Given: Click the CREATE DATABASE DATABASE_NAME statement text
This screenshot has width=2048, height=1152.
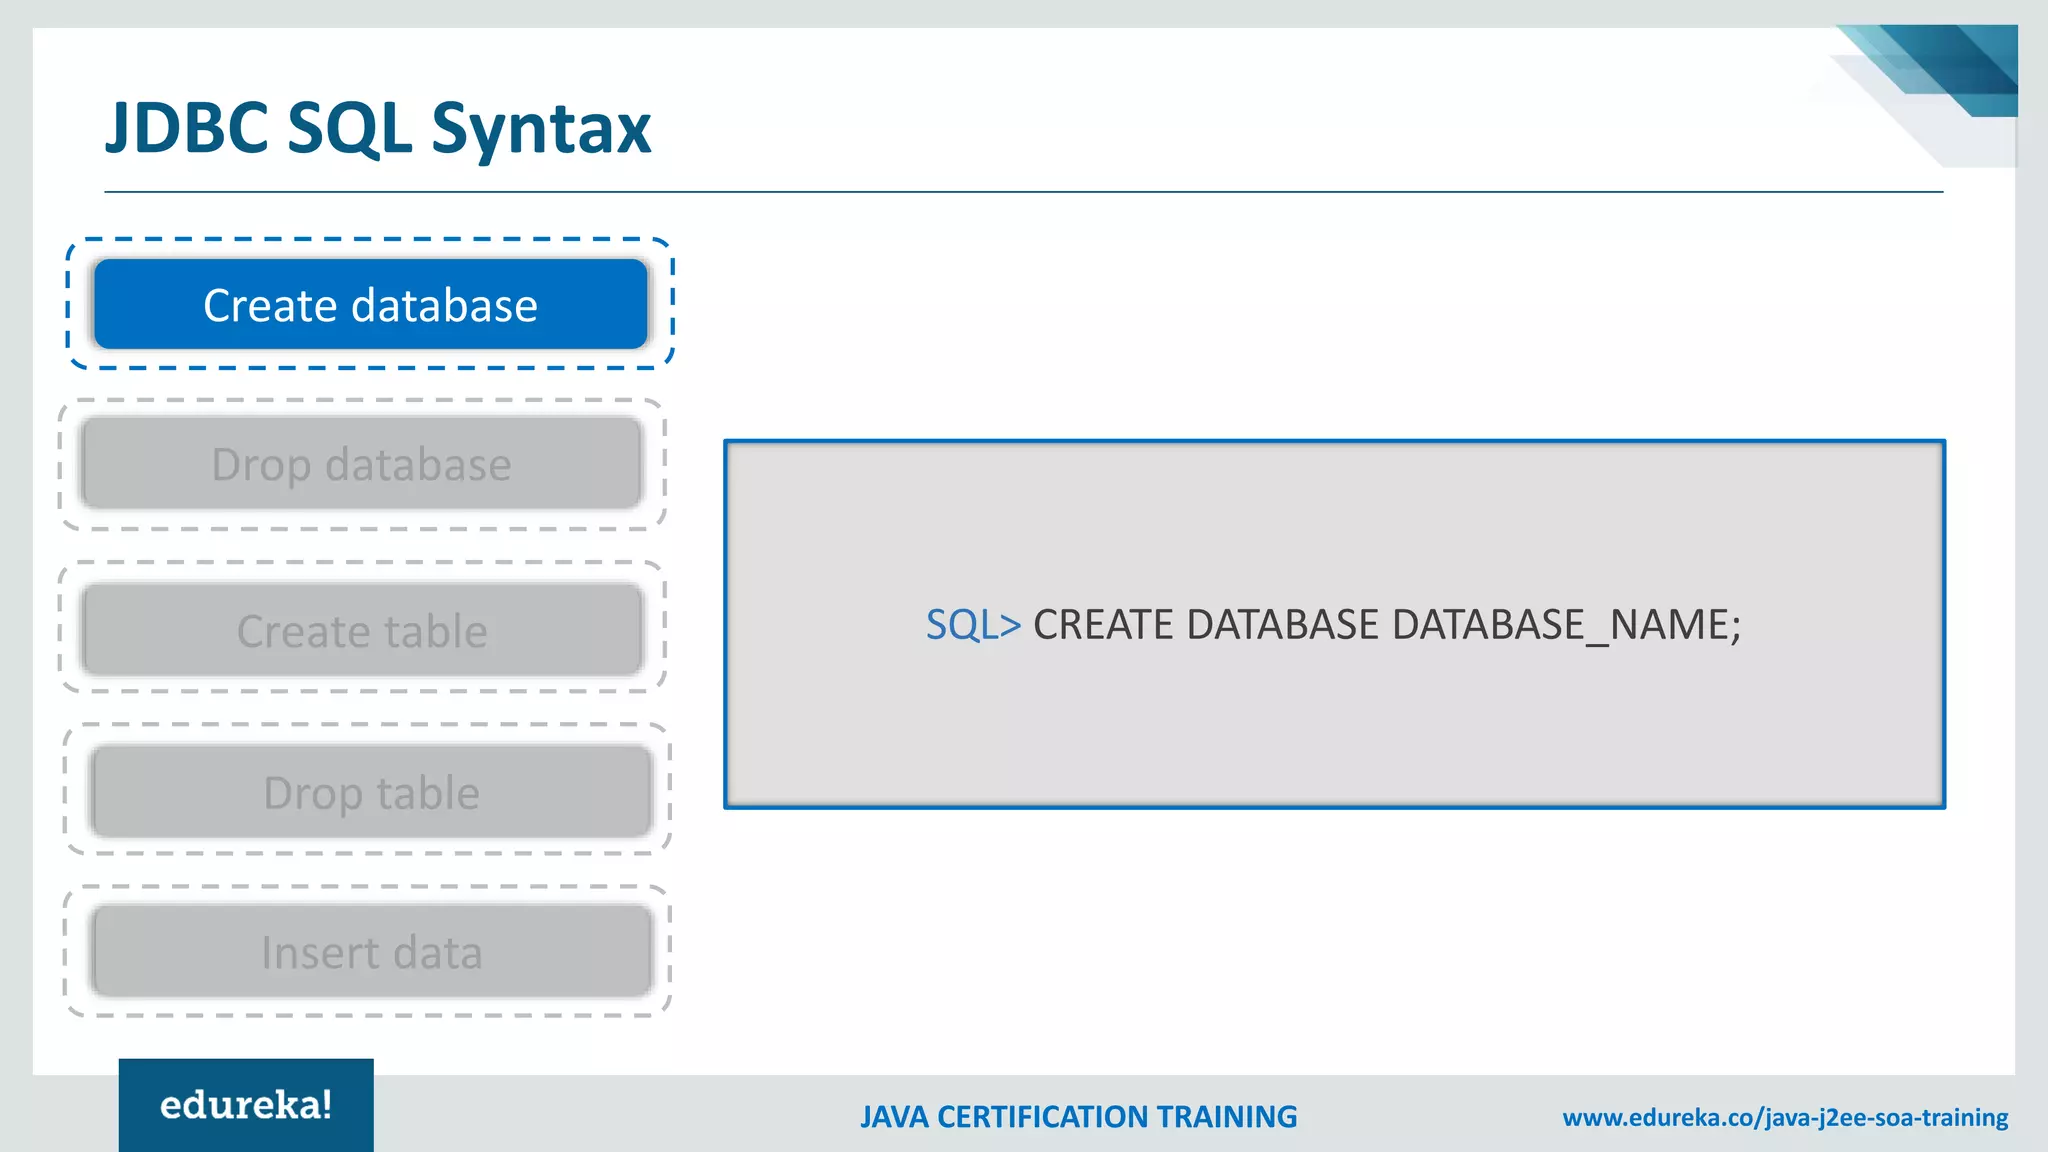Looking at the screenshot, I should click(1386, 625).
